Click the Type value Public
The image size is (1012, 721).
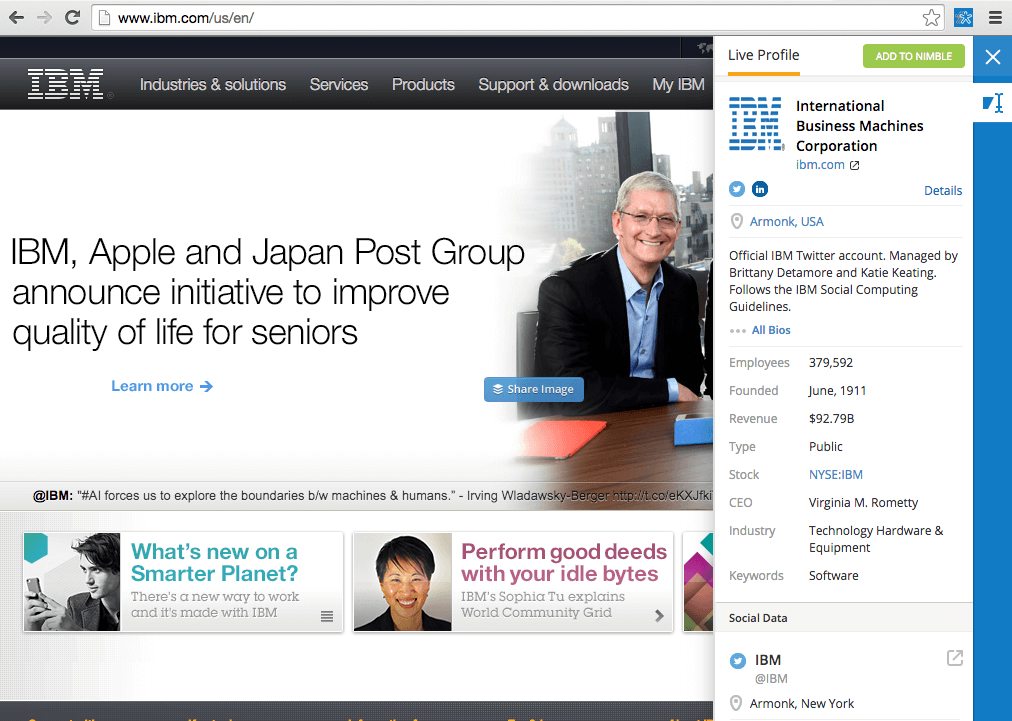coord(825,447)
